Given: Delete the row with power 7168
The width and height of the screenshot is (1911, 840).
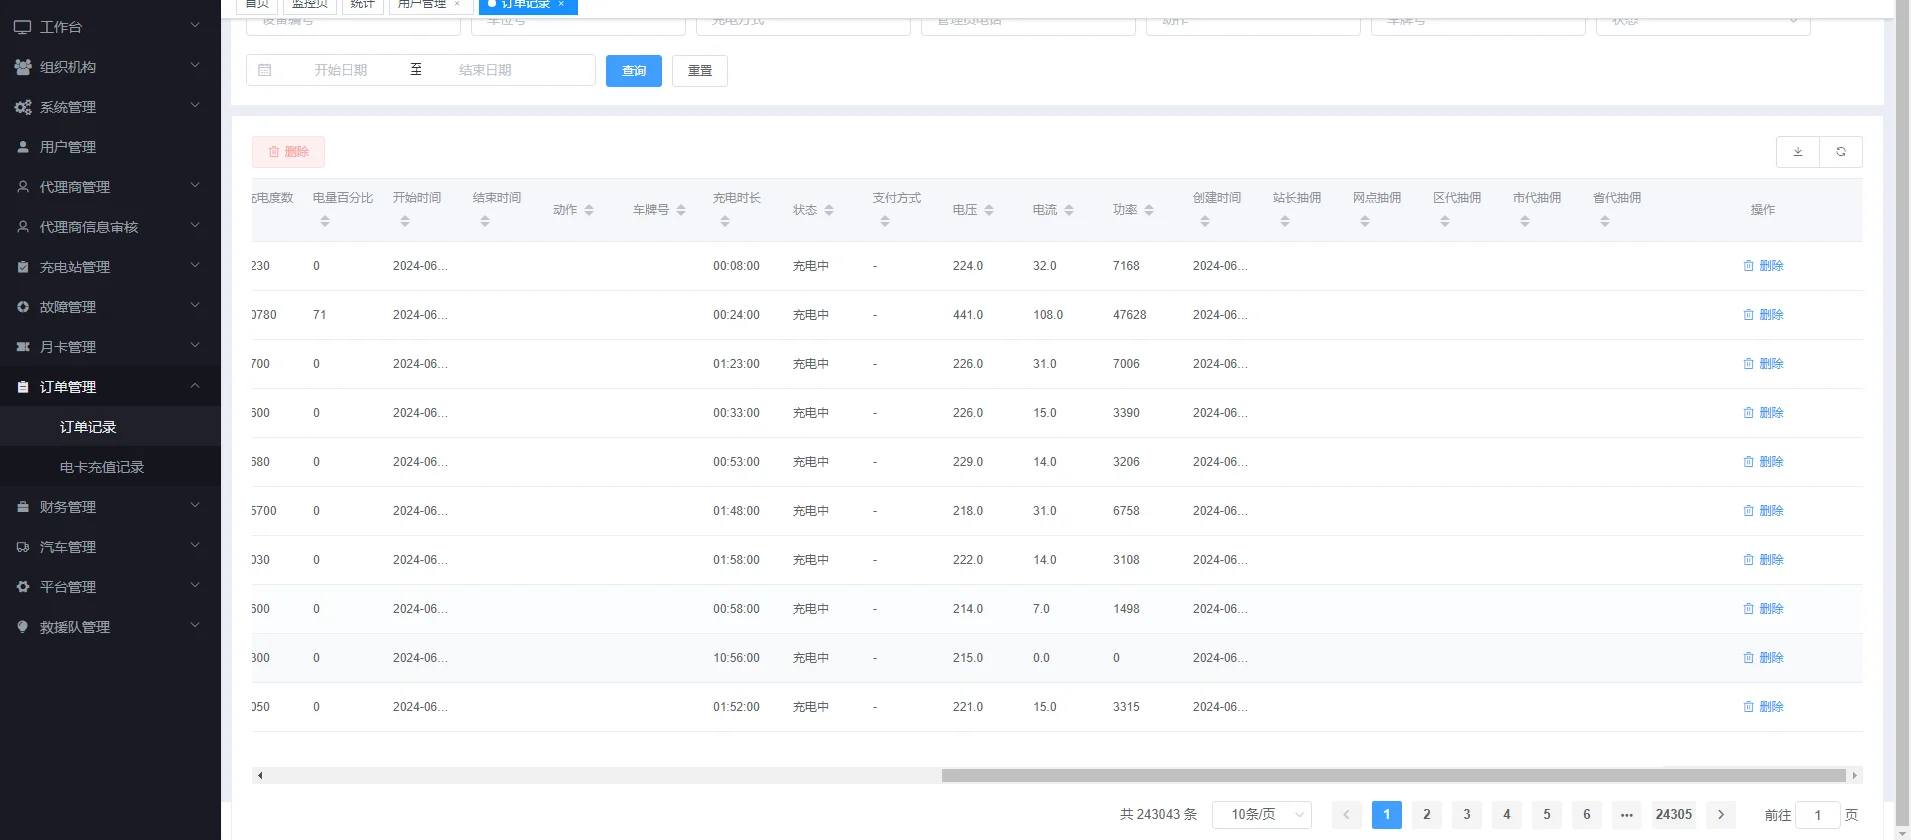Looking at the screenshot, I should click(x=1763, y=266).
